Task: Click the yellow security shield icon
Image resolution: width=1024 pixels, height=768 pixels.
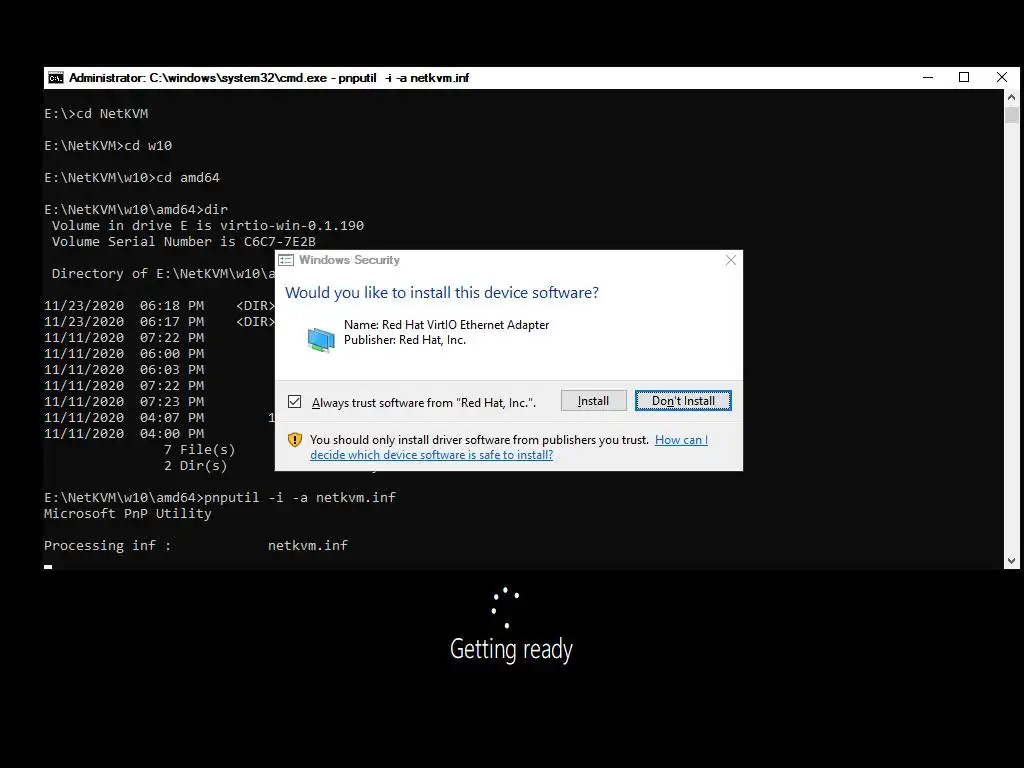Action: click(x=295, y=440)
